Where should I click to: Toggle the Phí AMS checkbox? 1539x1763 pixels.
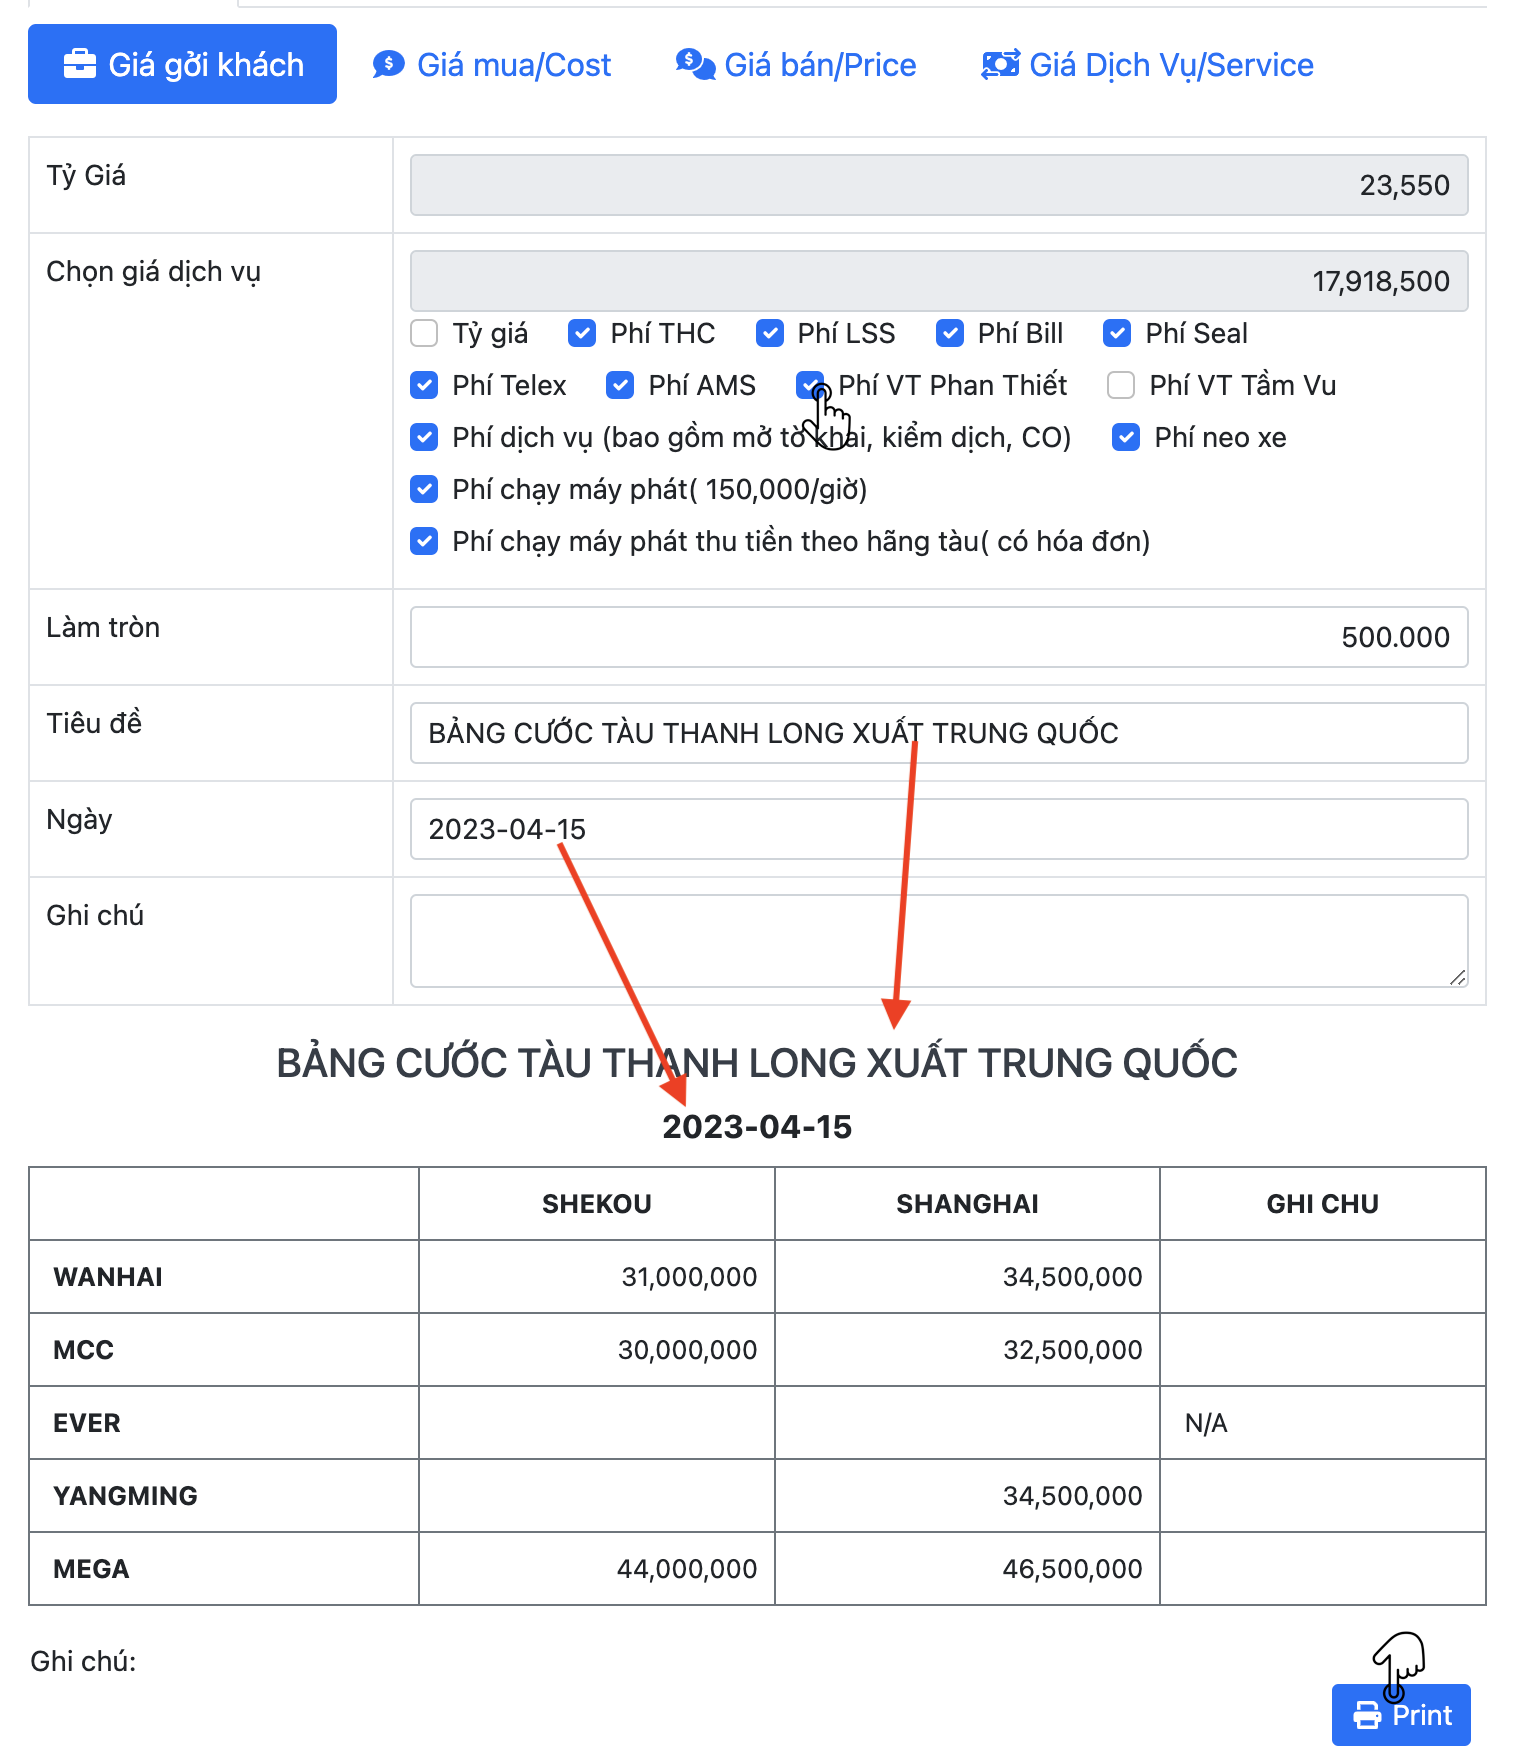620,385
